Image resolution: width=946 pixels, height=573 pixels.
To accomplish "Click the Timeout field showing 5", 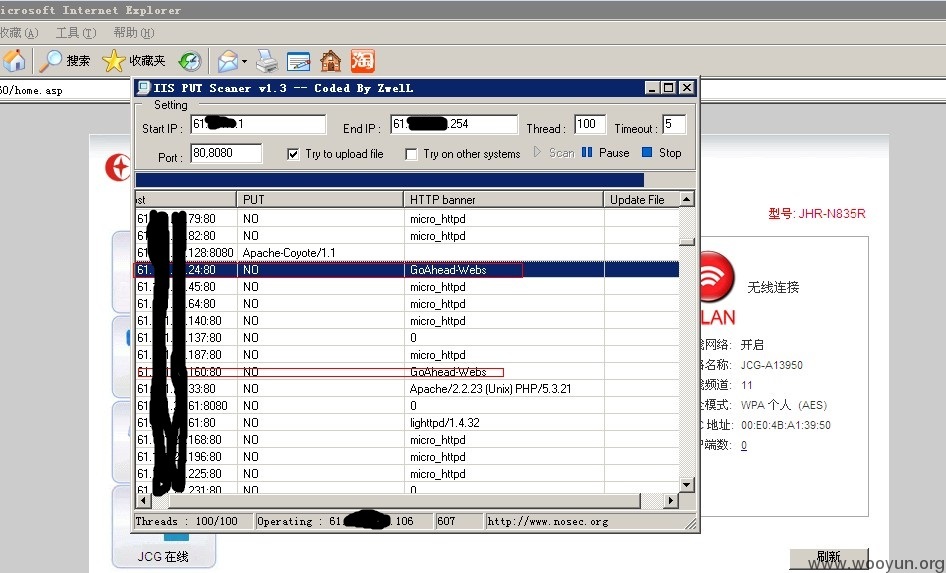I will tap(674, 124).
